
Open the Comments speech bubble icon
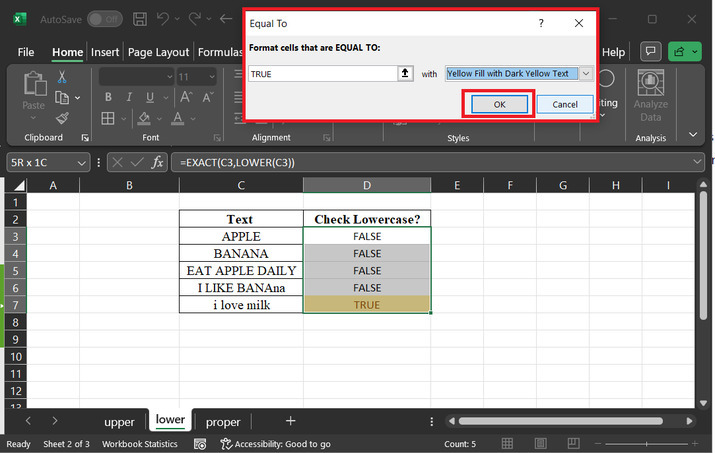click(650, 52)
